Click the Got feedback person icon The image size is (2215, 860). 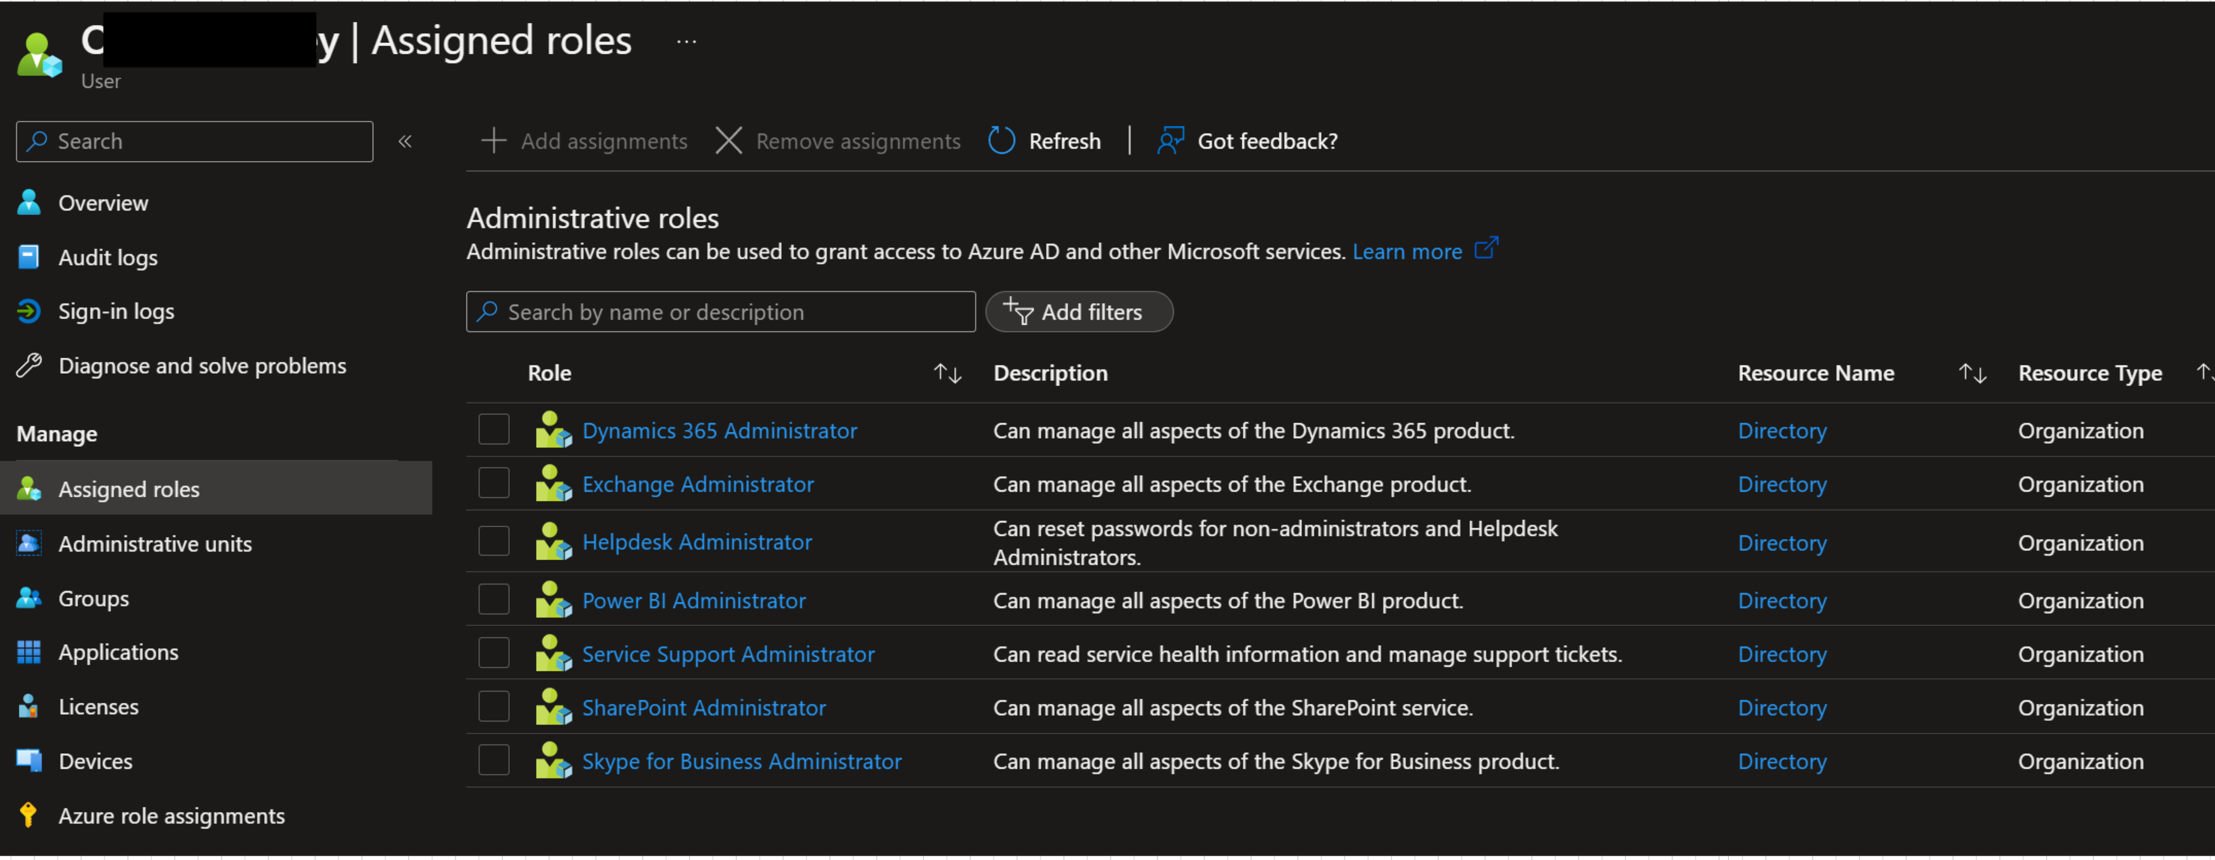point(1170,141)
